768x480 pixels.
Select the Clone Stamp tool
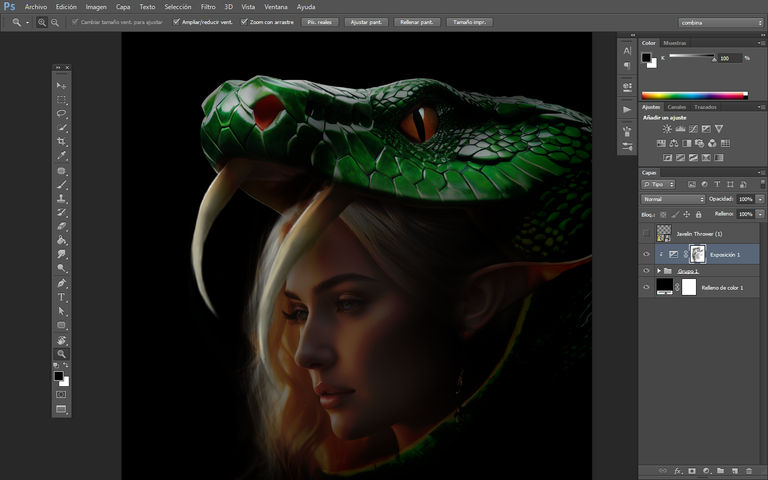61,199
